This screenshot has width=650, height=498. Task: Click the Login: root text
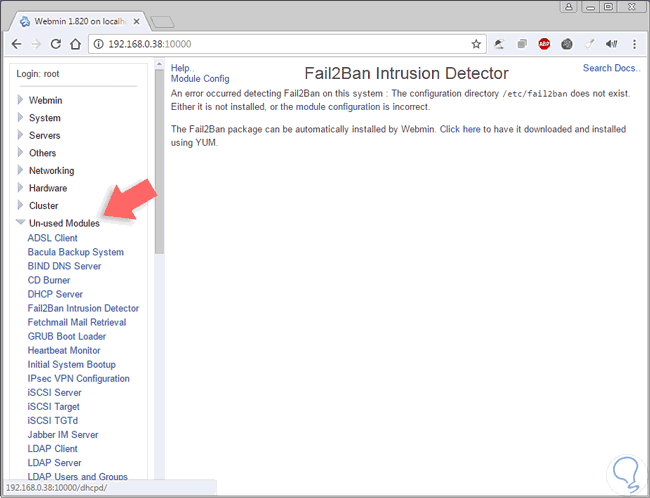[38, 74]
